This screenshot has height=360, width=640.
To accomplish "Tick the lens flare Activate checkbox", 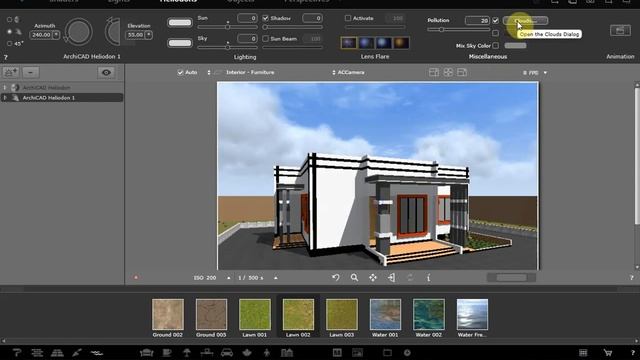I will point(348,18).
